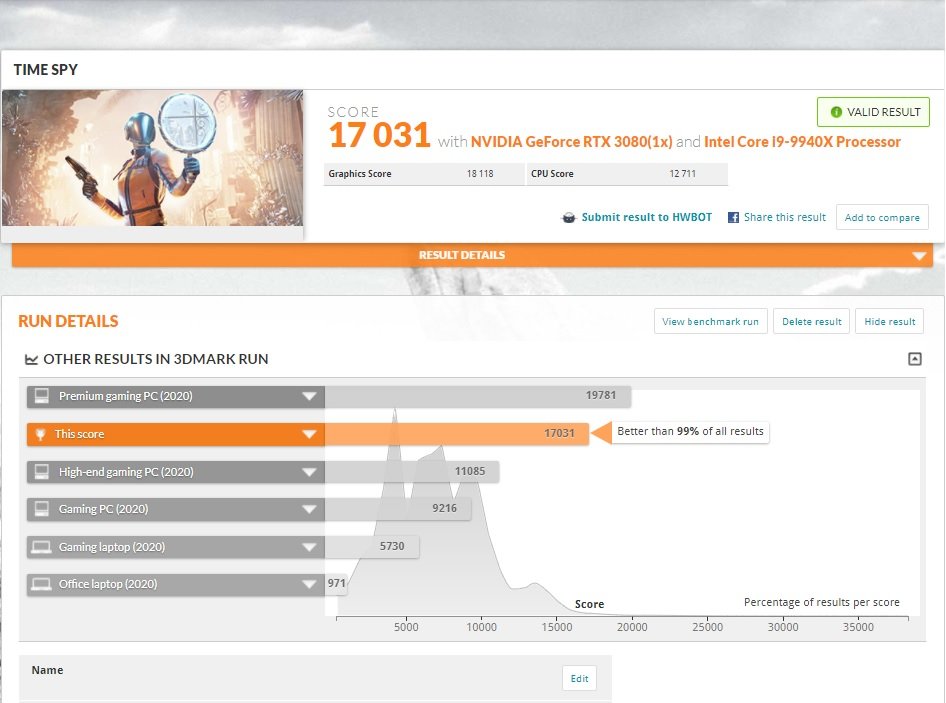Click the Edit button next to Name
The height and width of the screenshot is (703, 946).
579,678
